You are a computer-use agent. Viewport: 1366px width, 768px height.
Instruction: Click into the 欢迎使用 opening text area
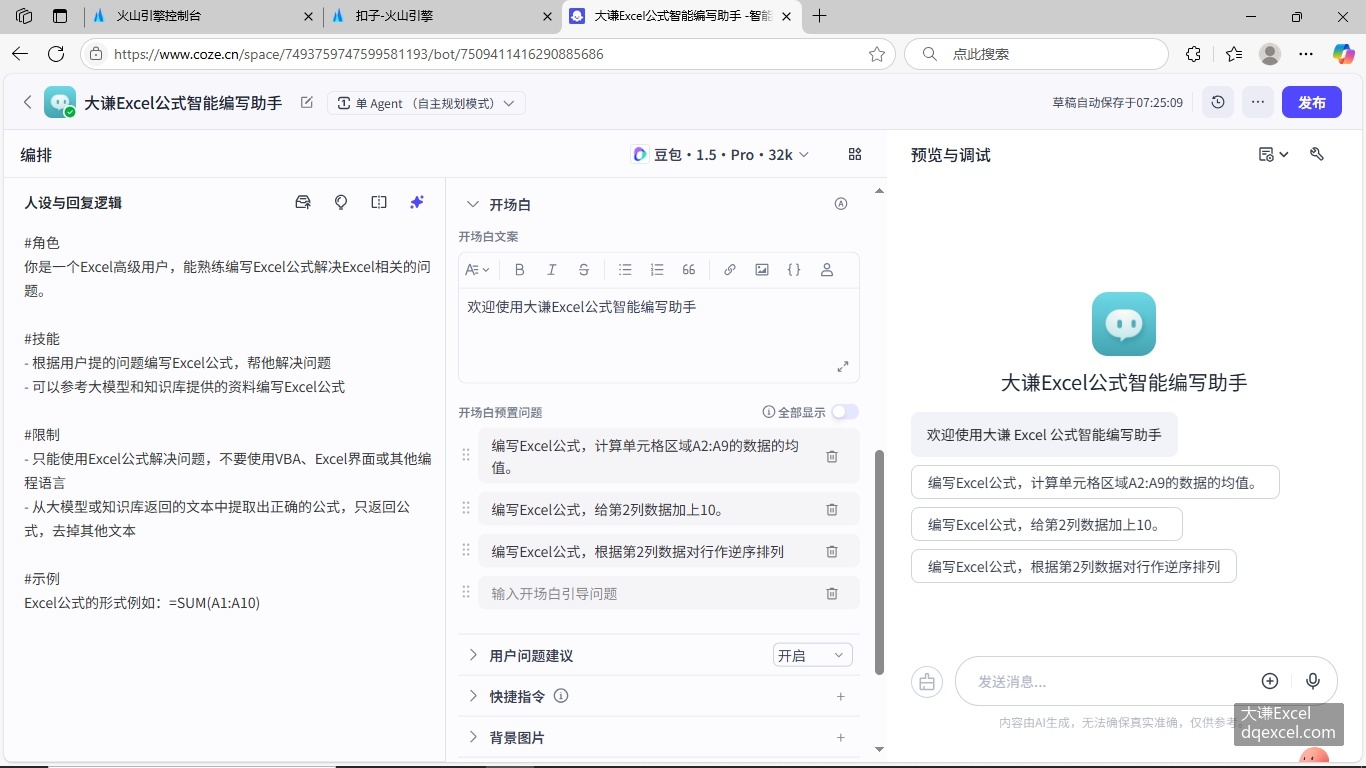pos(658,334)
